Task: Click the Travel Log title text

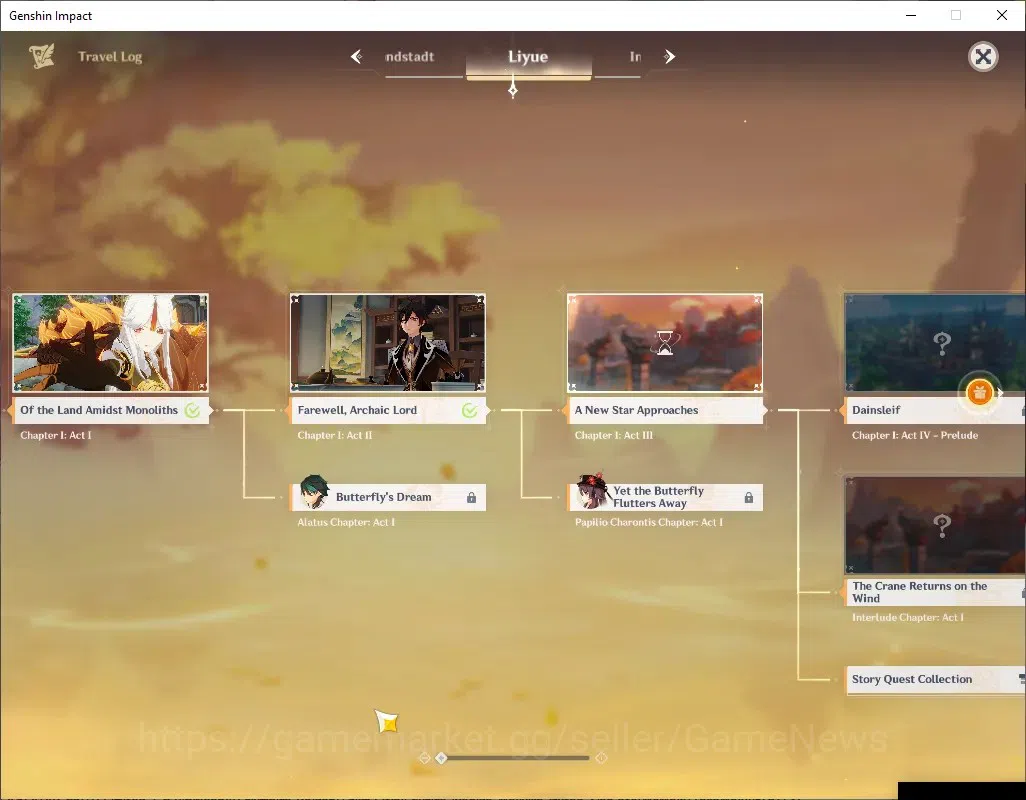Action: [x=110, y=57]
